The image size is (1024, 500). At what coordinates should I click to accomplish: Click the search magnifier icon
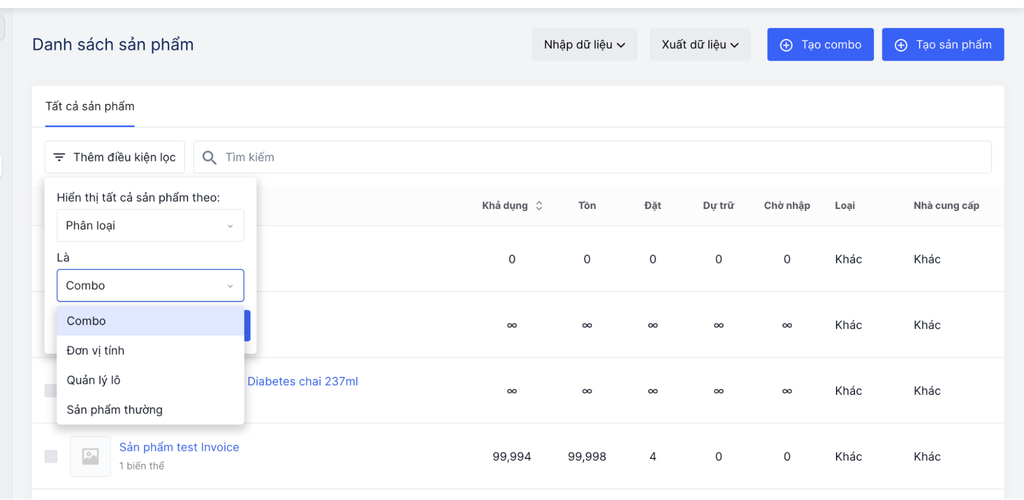tap(209, 157)
